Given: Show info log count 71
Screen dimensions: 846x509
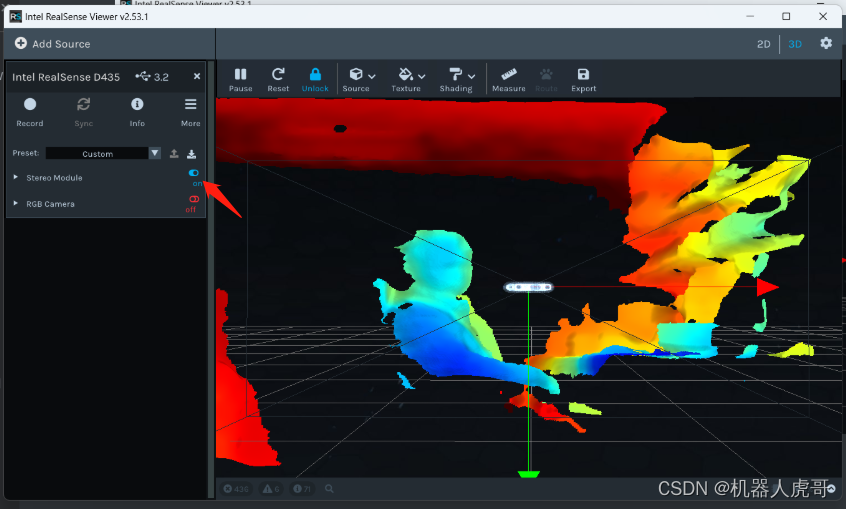Looking at the screenshot, I should (x=302, y=489).
